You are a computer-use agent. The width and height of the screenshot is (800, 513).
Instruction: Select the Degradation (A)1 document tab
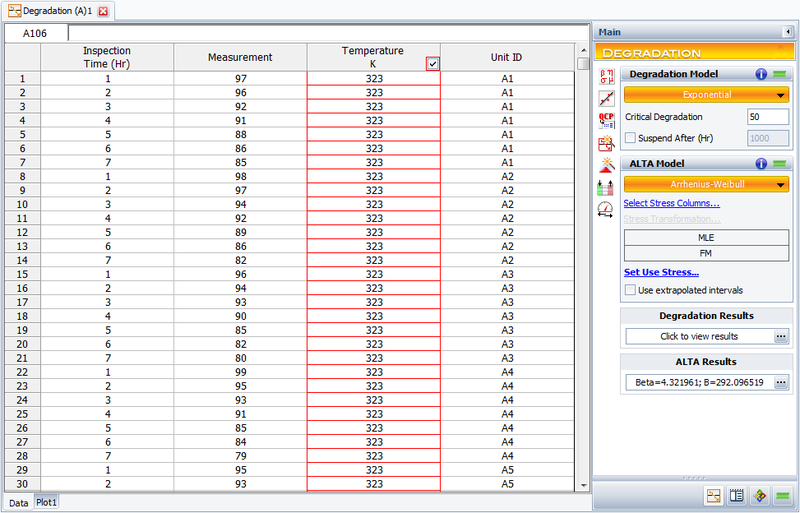point(56,10)
